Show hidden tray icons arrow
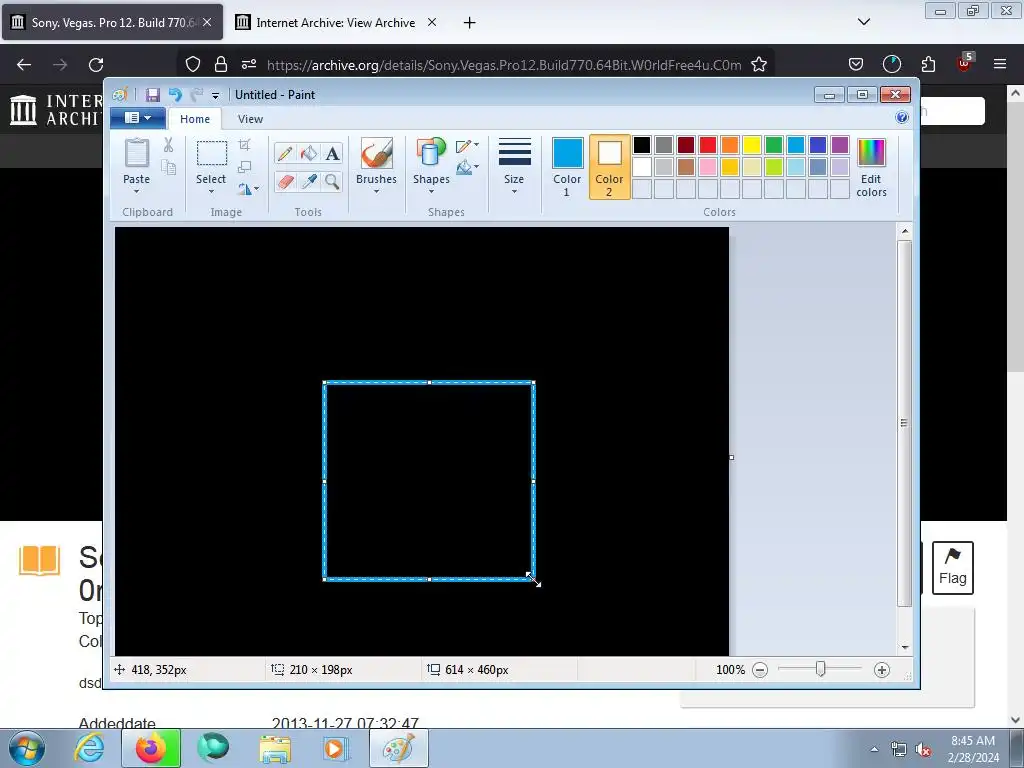Viewport: 1024px width, 768px height. [874, 749]
